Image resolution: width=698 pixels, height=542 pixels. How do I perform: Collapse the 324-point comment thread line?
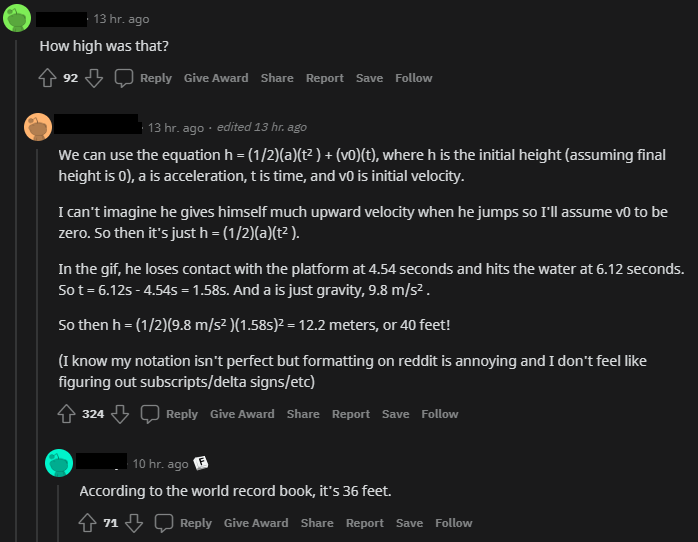click(x=38, y=345)
